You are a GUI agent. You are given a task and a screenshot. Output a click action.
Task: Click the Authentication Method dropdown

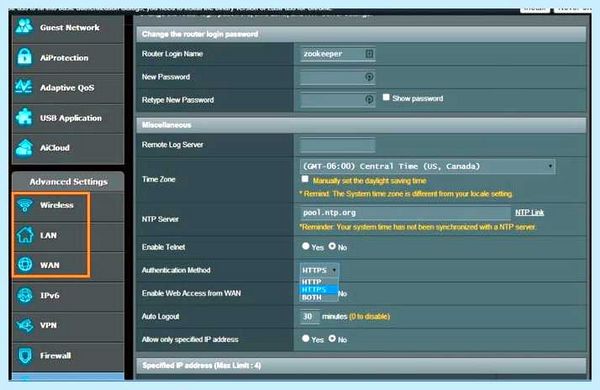(x=319, y=270)
